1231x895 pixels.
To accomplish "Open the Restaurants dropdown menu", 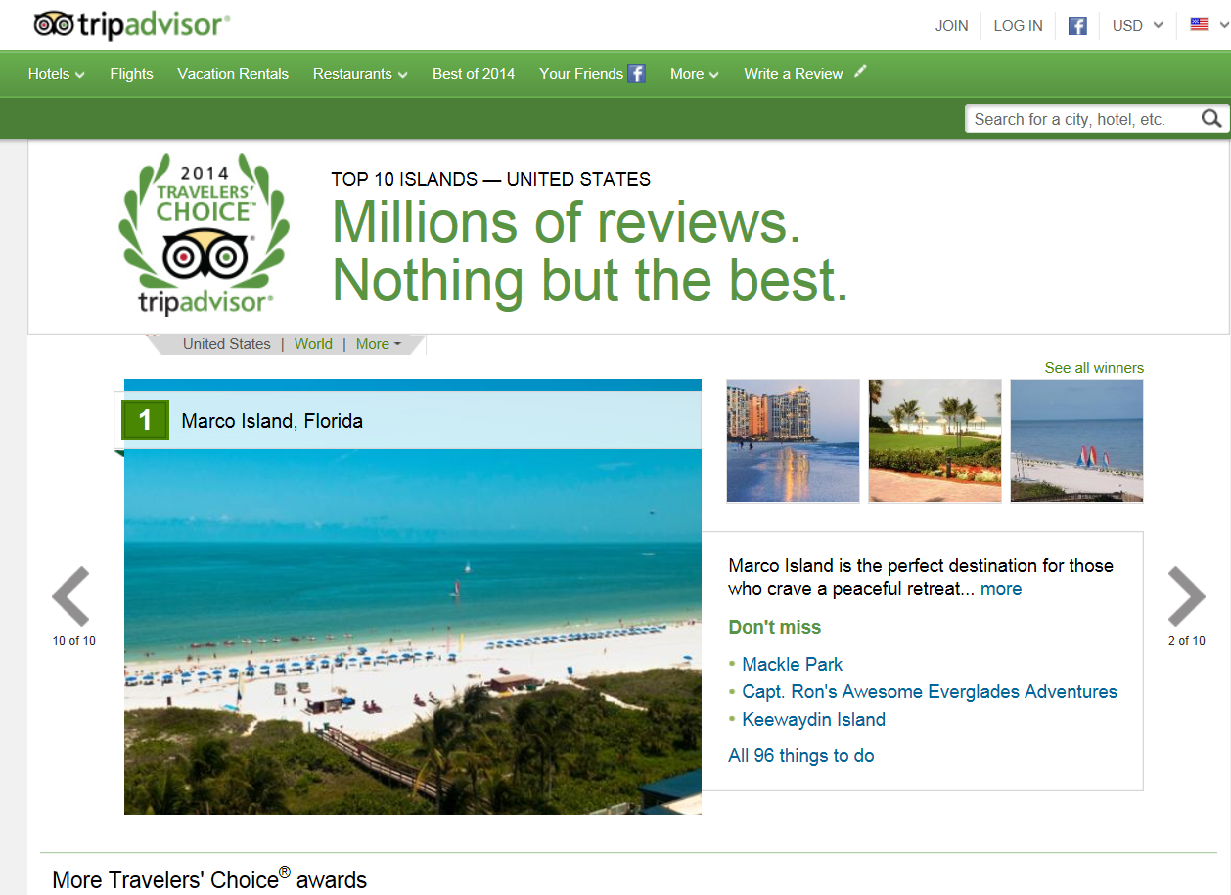I will (x=360, y=74).
